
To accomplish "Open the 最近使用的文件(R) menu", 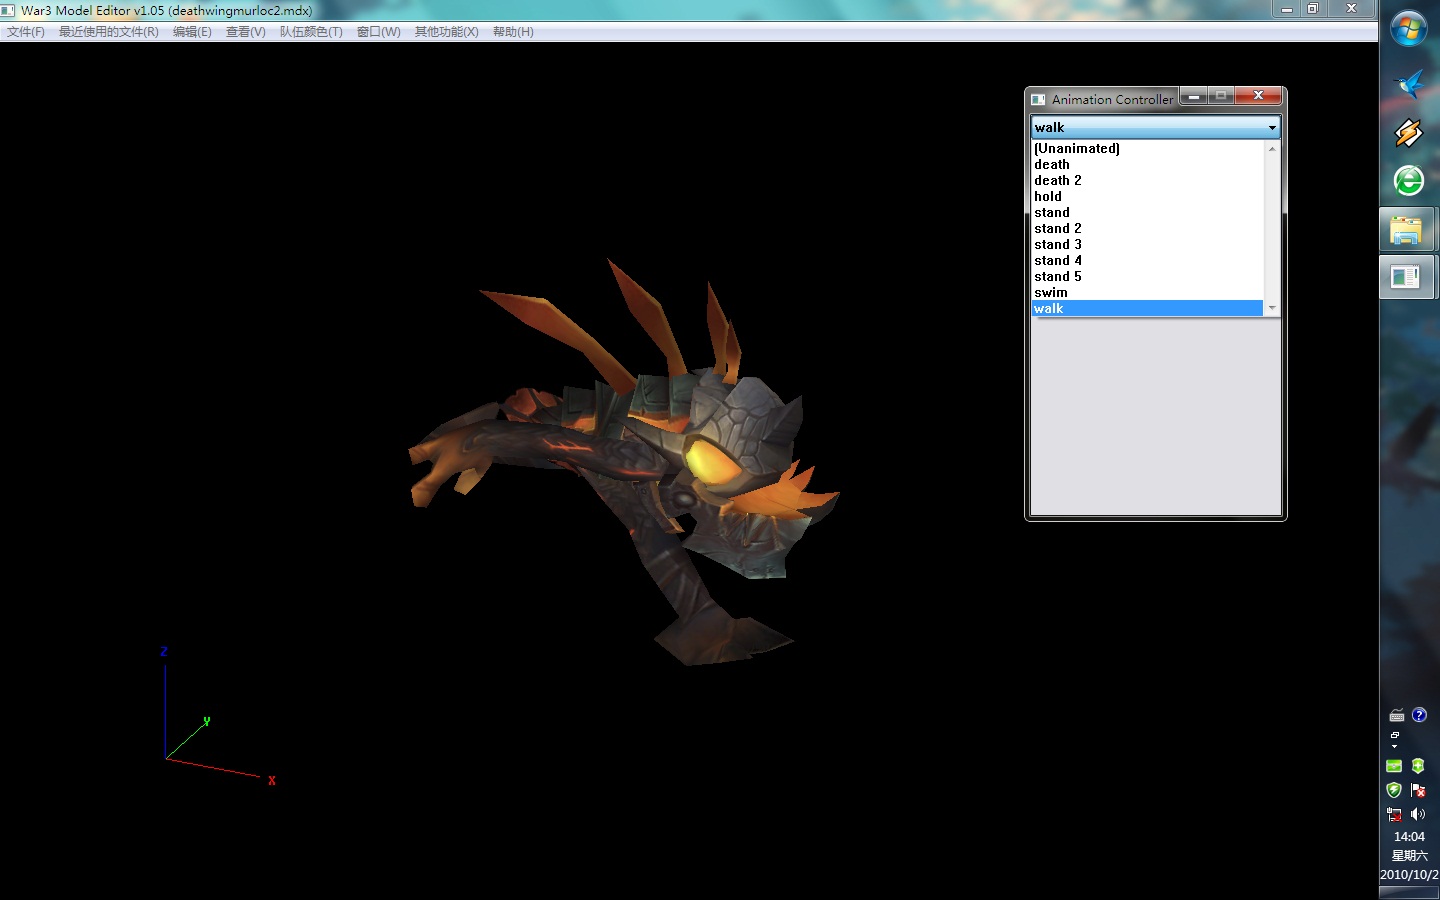I will (x=108, y=32).
